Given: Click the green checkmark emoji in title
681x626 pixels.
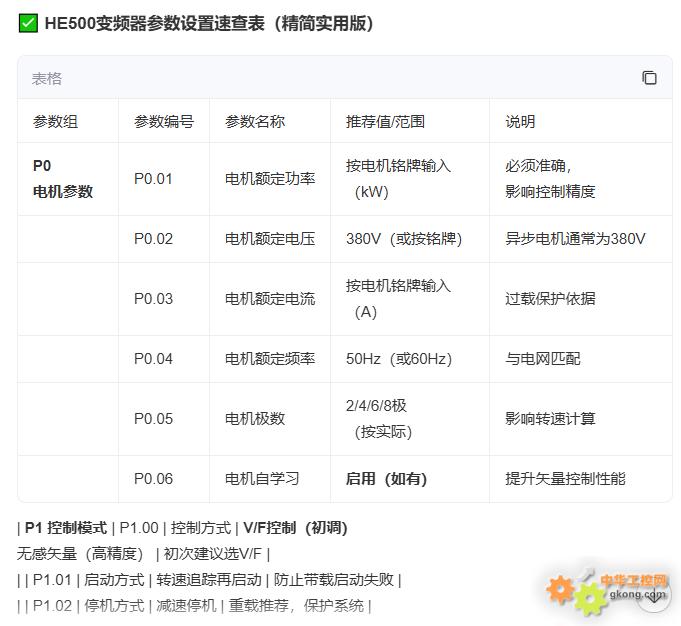Looking at the screenshot, I should [x=28, y=23].
